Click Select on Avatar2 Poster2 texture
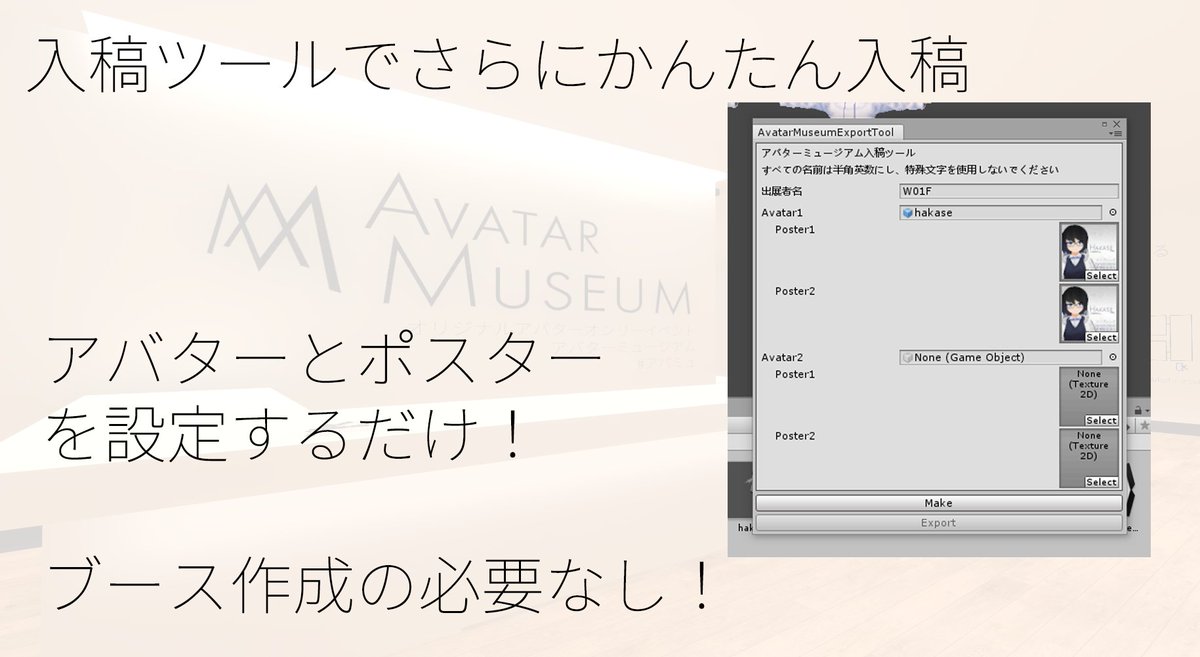Viewport: 1200px width, 657px height. click(1101, 482)
